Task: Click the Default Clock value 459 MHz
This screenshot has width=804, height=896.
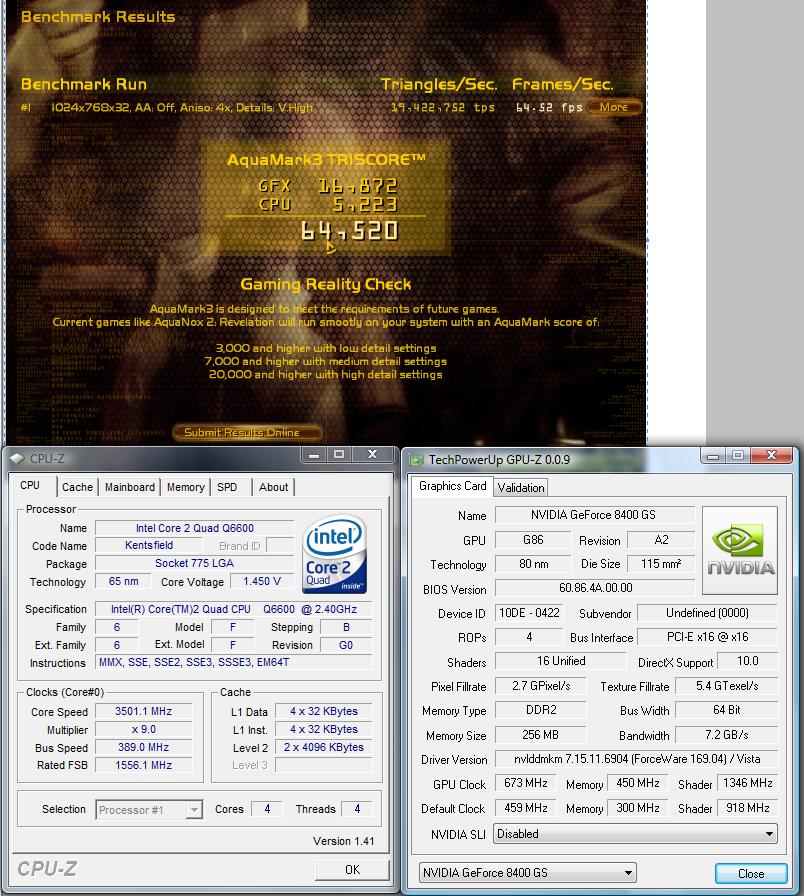Action: coord(525,808)
